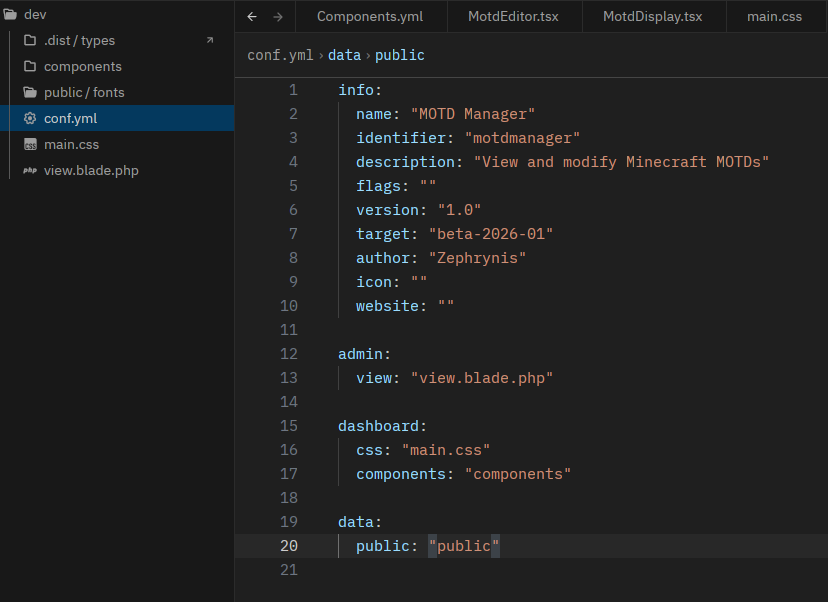Expand the components folder in the tree
The width and height of the screenshot is (828, 602).
82,66
